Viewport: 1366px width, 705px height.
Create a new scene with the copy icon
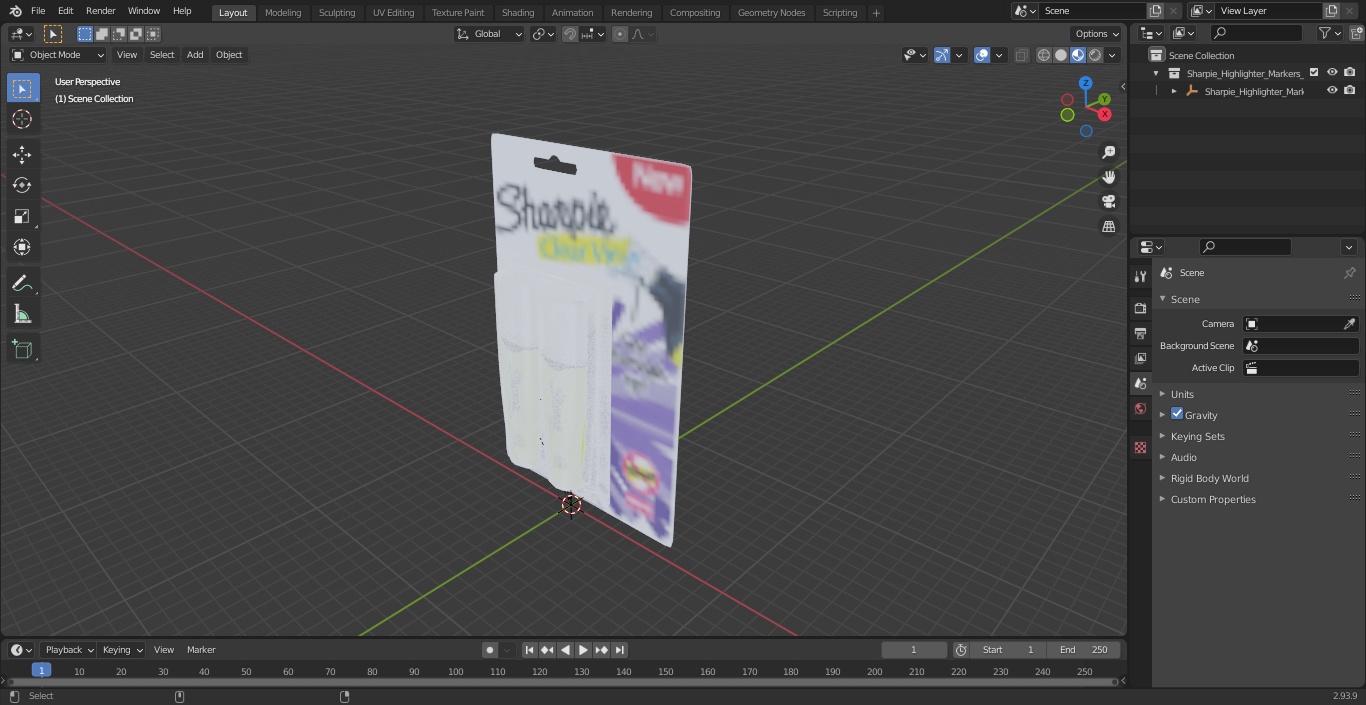1155,11
